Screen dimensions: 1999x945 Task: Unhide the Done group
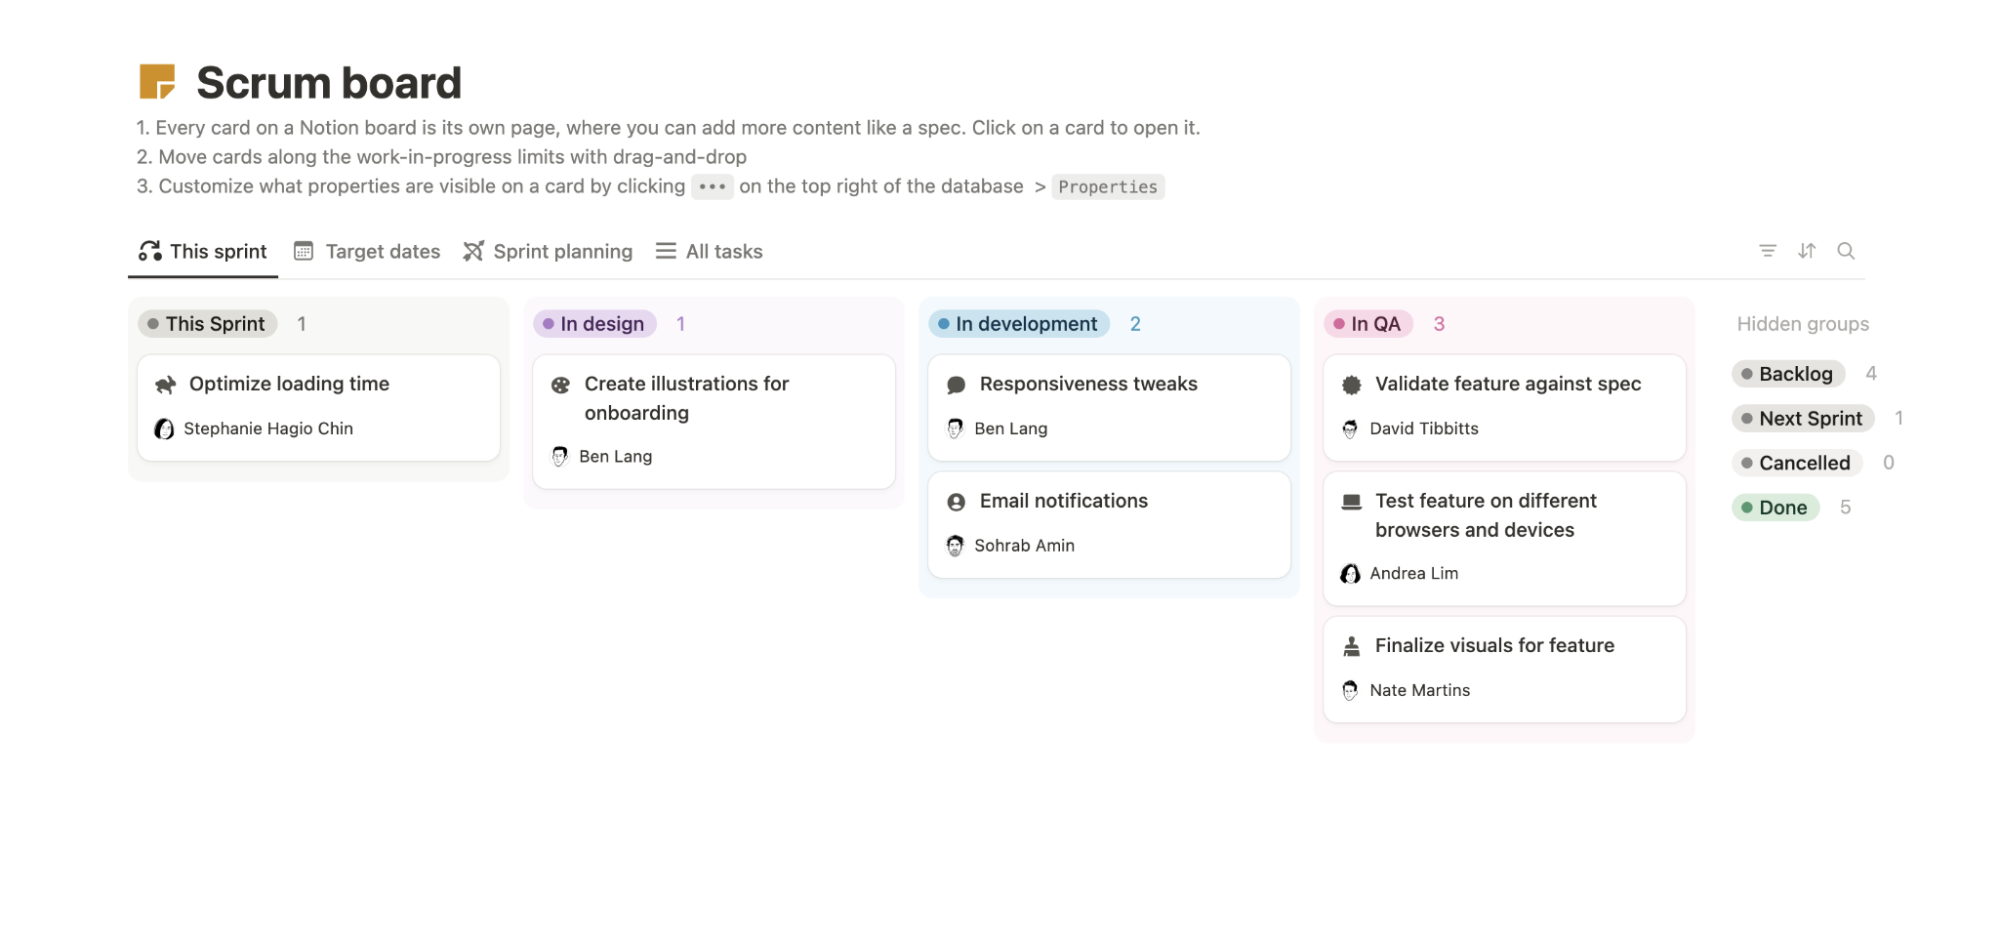point(1776,507)
